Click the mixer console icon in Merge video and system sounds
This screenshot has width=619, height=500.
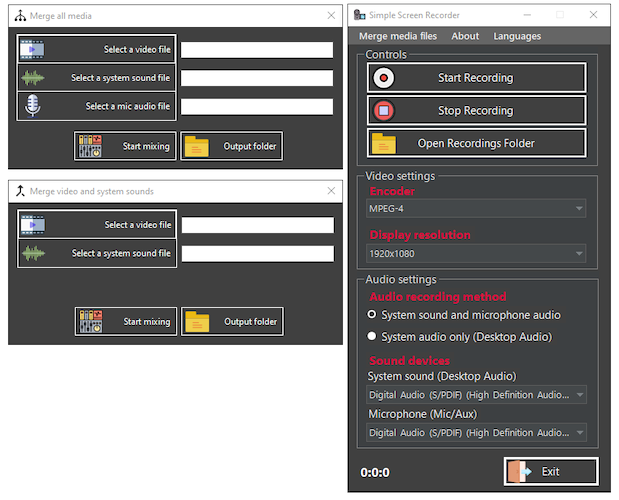point(91,321)
